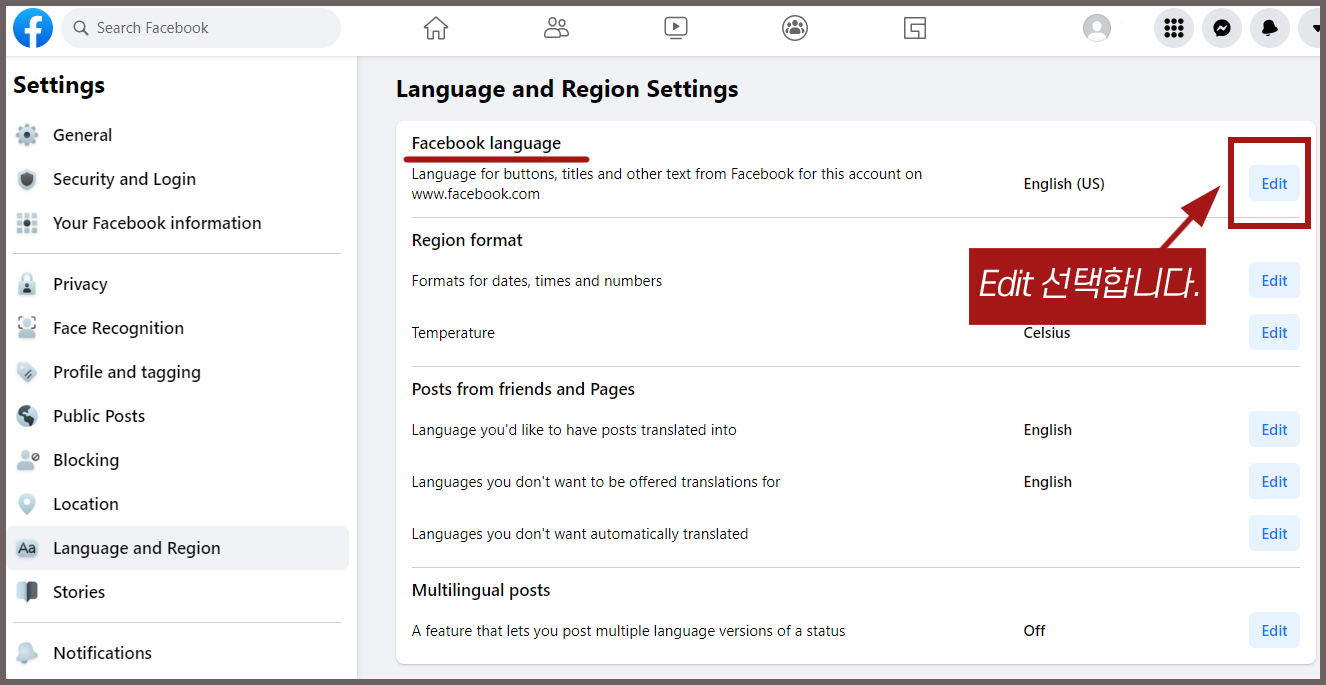
Task: Edit languages not offered translations for
Action: (x=1274, y=482)
